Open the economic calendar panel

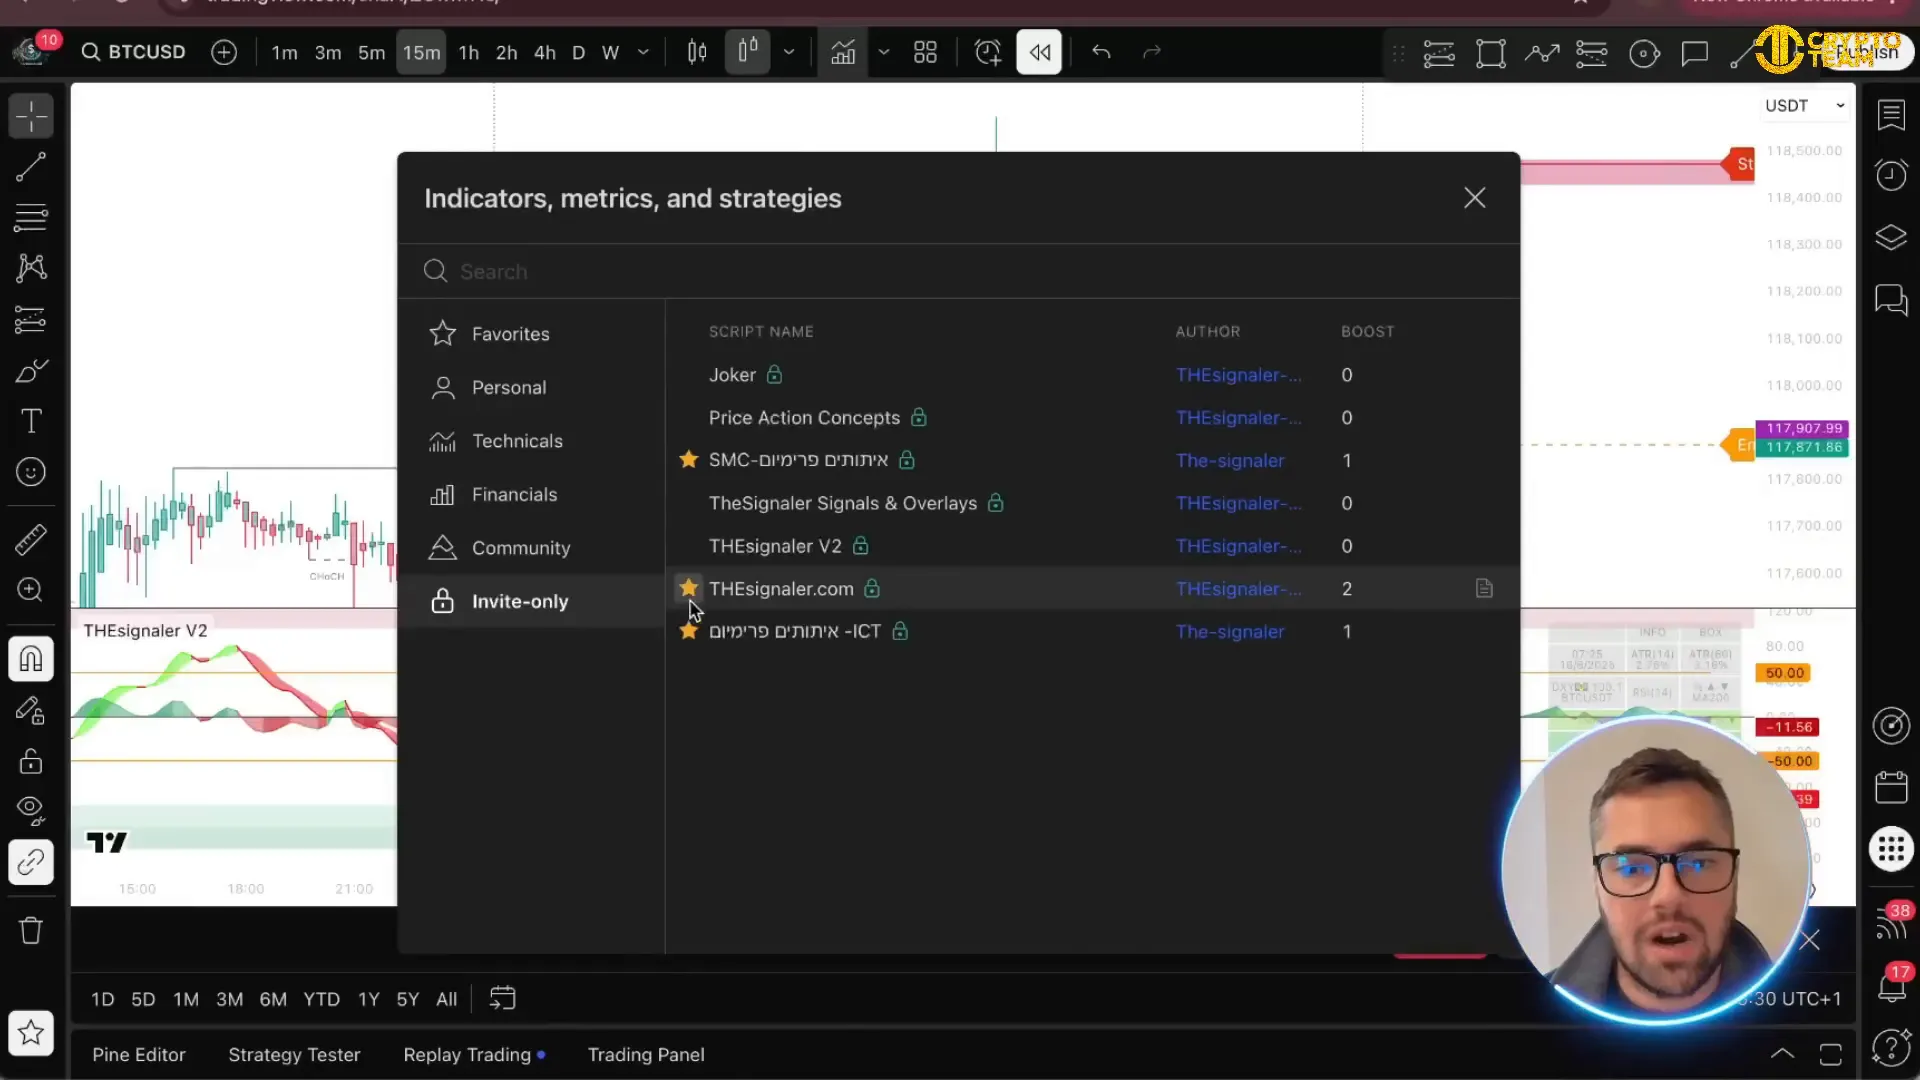(1891, 788)
